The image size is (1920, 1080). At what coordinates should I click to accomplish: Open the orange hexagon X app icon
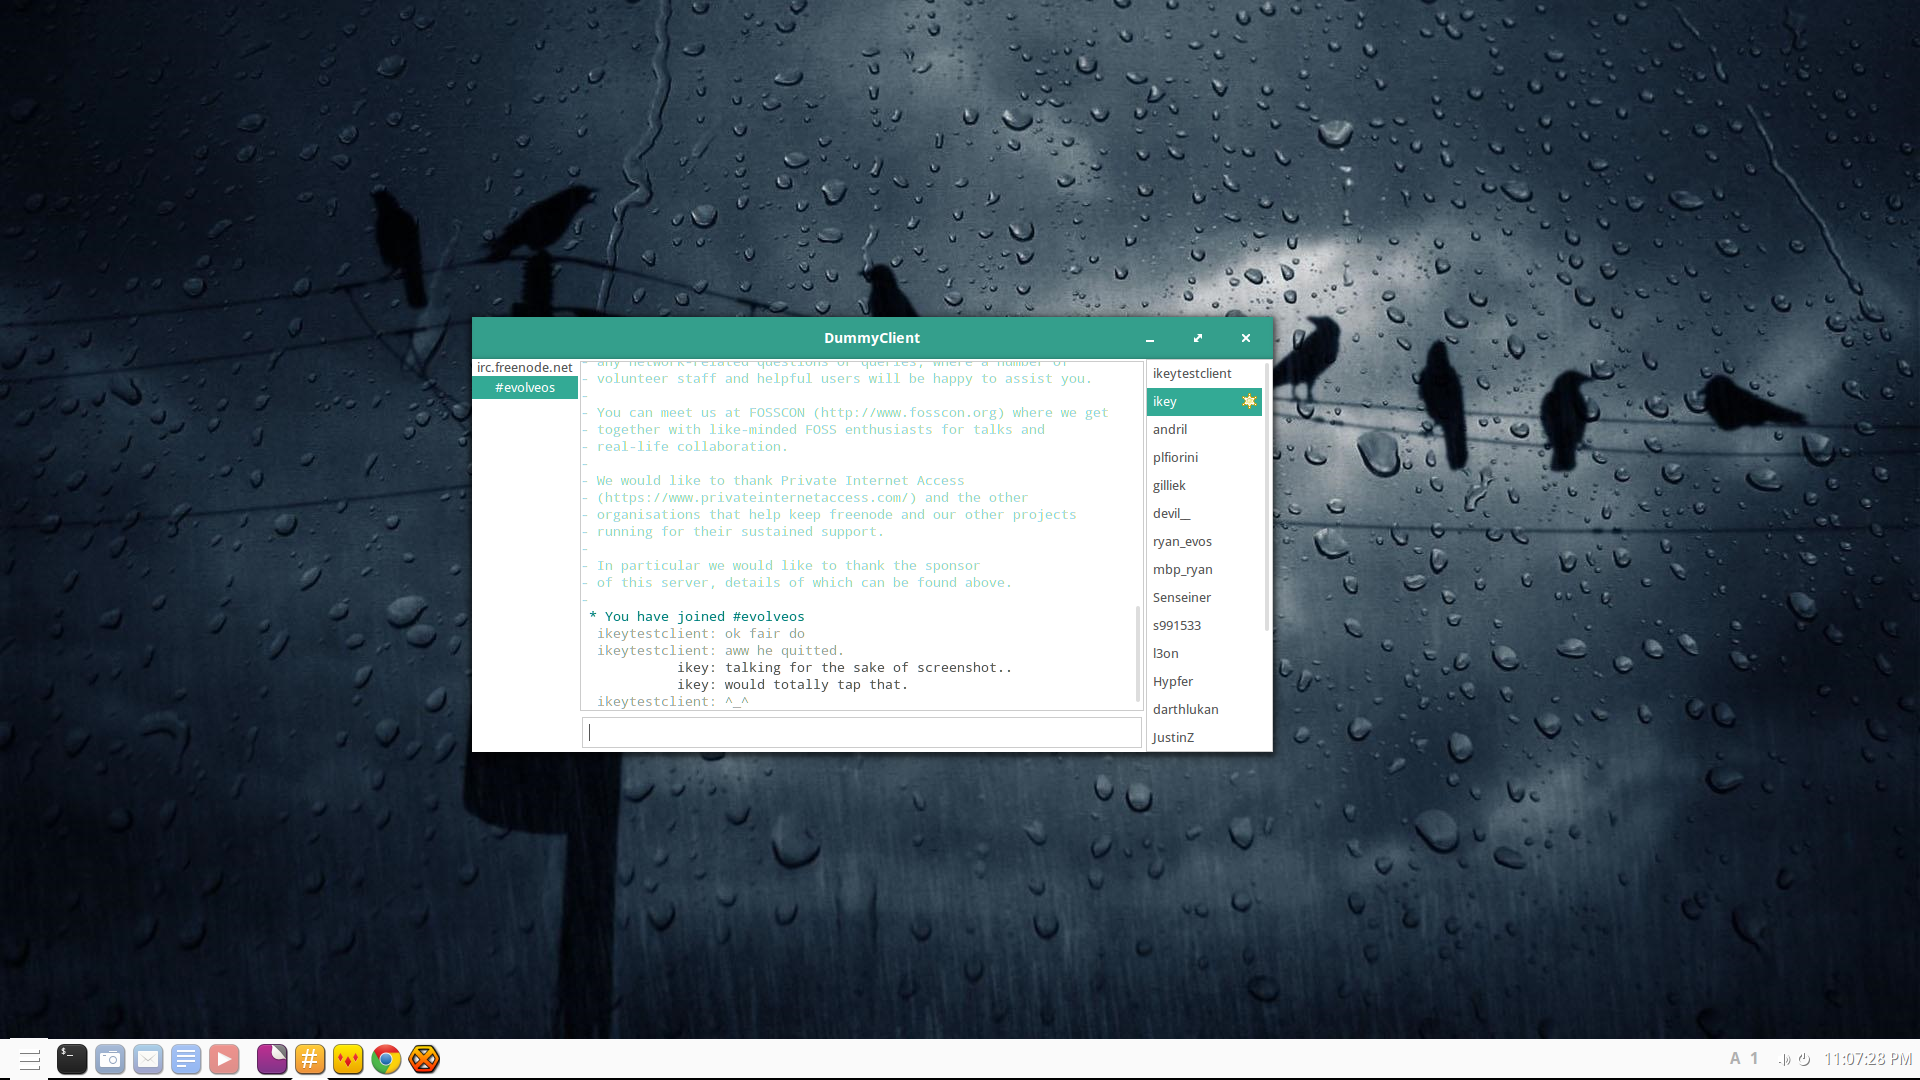pyautogui.click(x=424, y=1059)
